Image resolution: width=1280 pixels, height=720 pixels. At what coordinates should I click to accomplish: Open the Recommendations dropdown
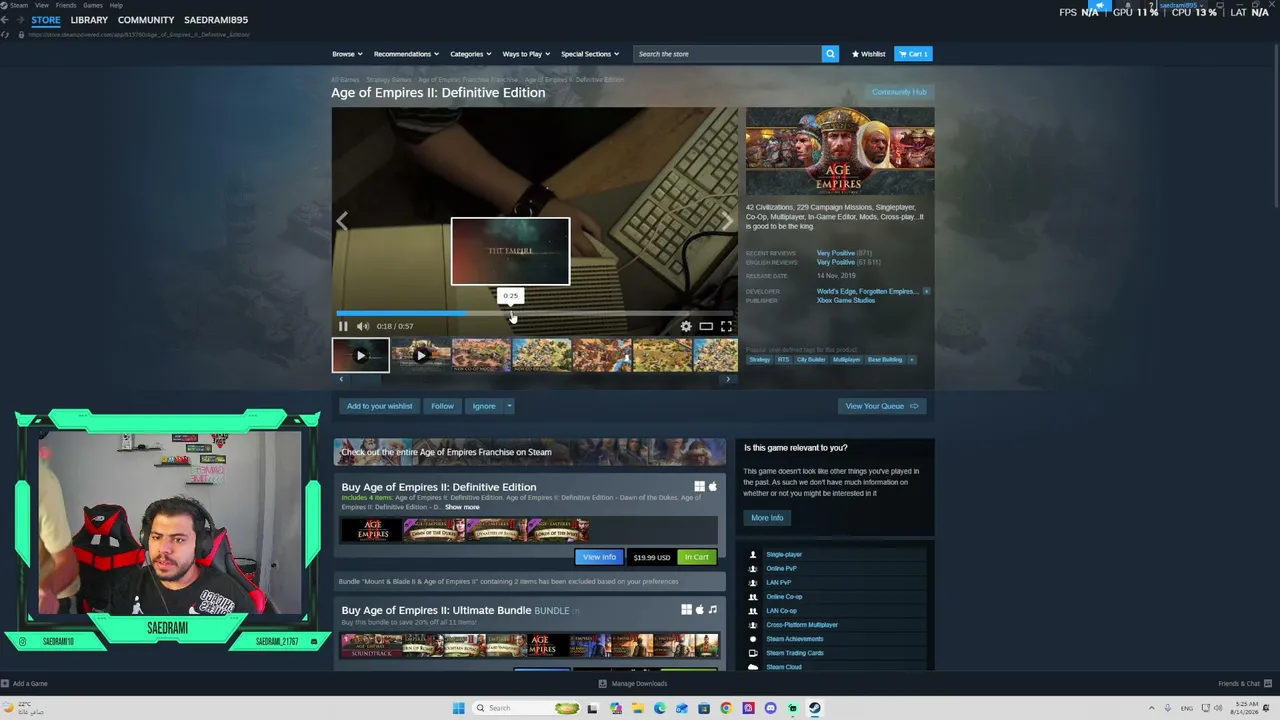[x=406, y=54]
